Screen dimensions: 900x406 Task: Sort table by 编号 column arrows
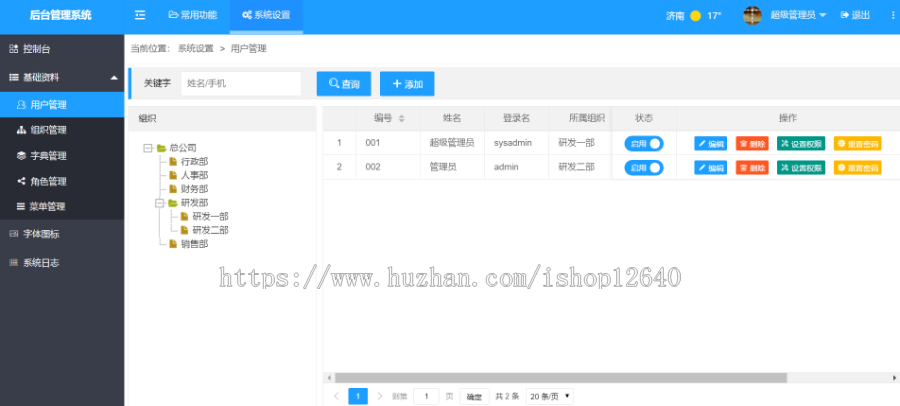402,118
